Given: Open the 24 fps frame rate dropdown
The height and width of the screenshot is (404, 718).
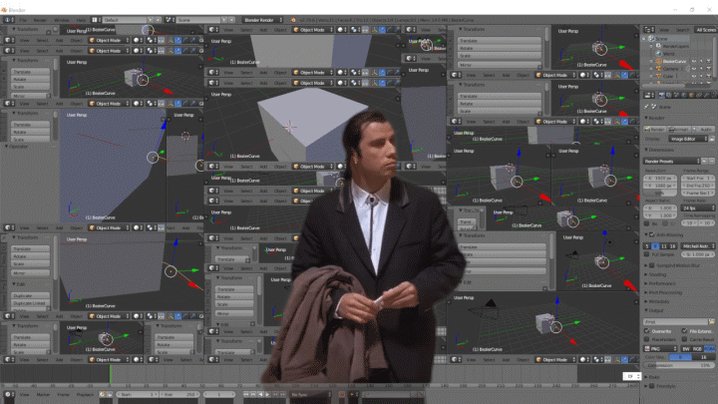Looking at the screenshot, I should click(x=698, y=207).
